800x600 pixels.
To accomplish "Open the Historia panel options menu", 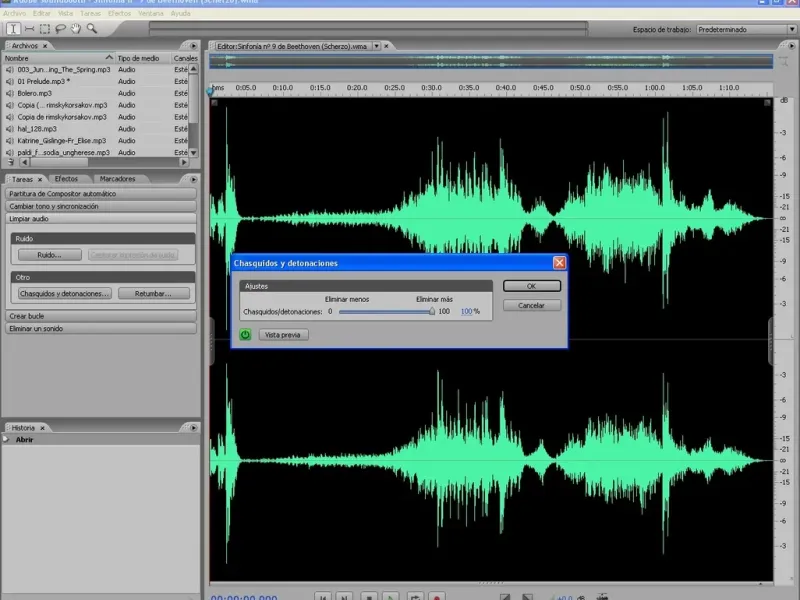I will 193,428.
